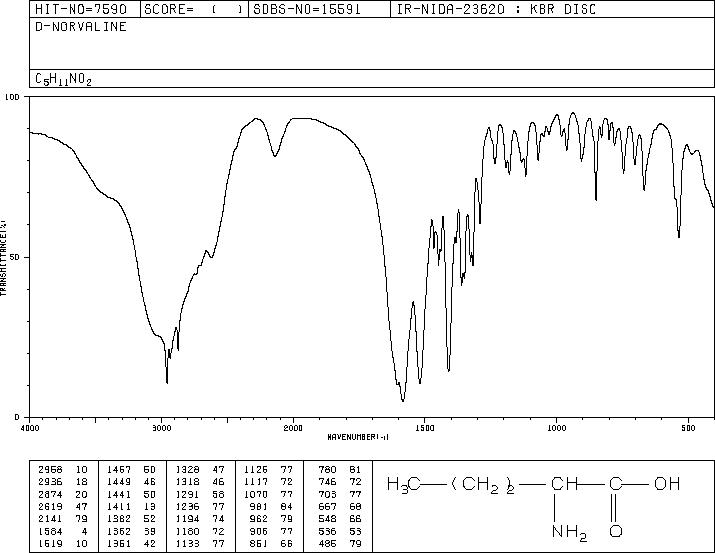The width and height of the screenshot is (715, 553).
Task: Select peak entry 2619 in table
Action: click(62, 506)
